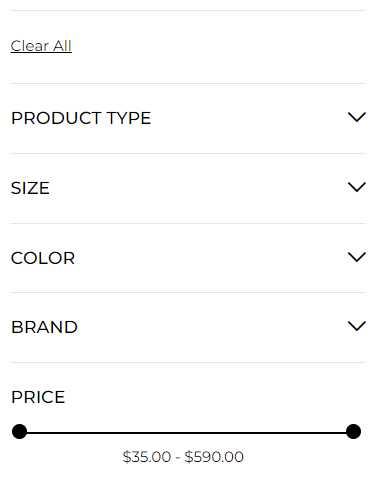Click the $590.00 maximum price value
377x490 pixels.
tap(214, 457)
